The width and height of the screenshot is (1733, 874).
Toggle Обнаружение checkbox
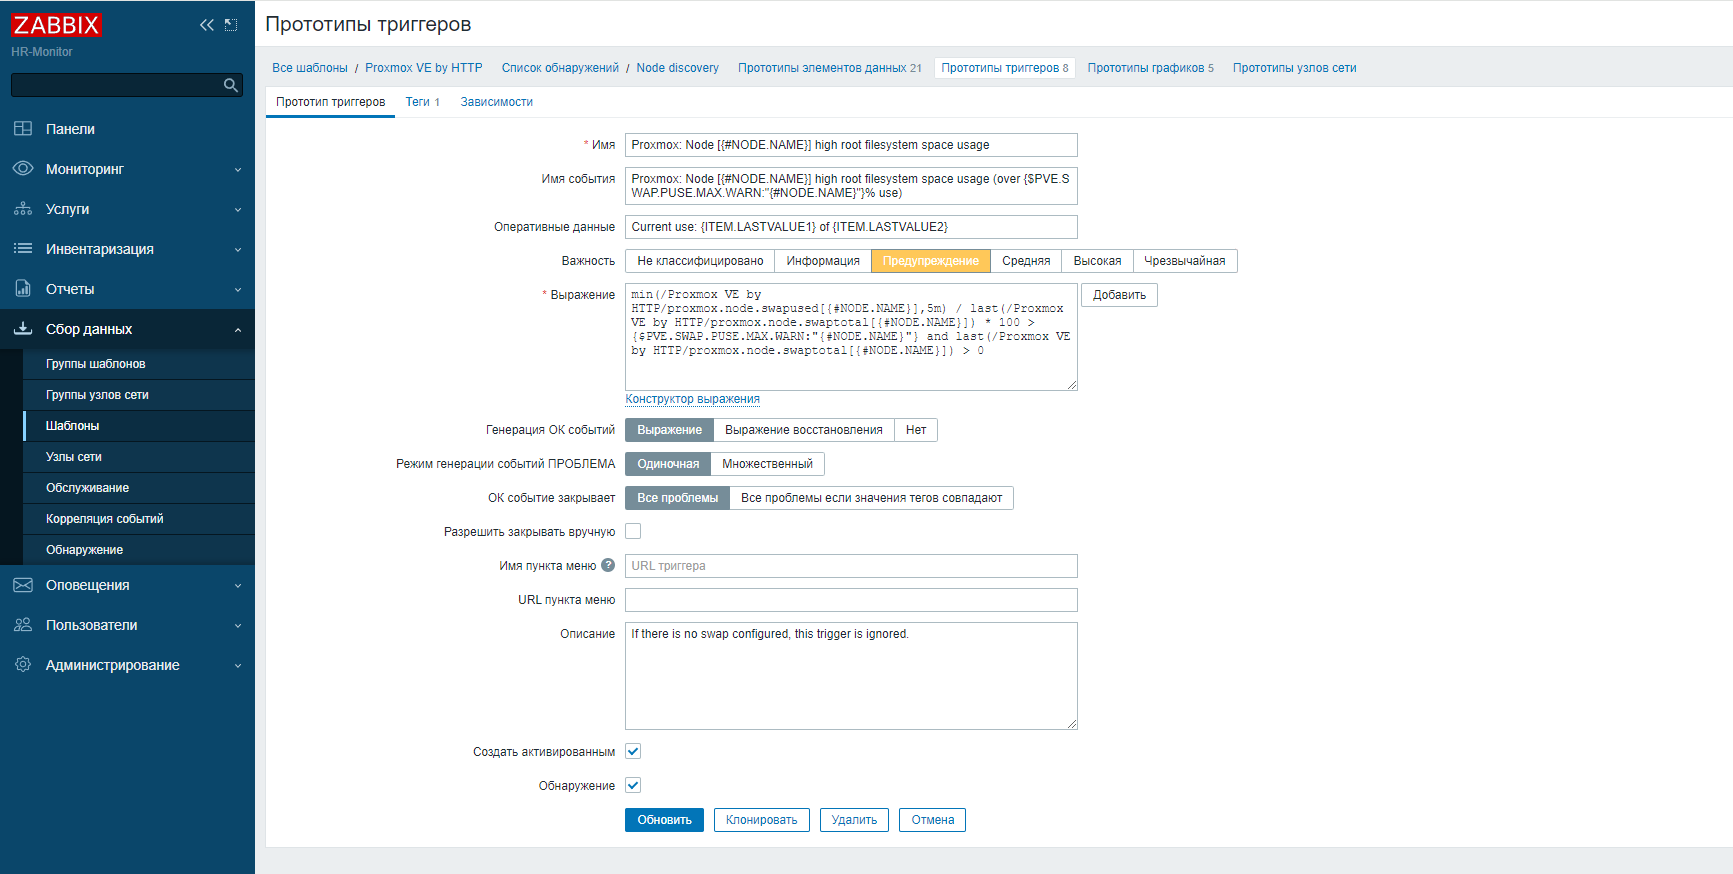point(633,785)
